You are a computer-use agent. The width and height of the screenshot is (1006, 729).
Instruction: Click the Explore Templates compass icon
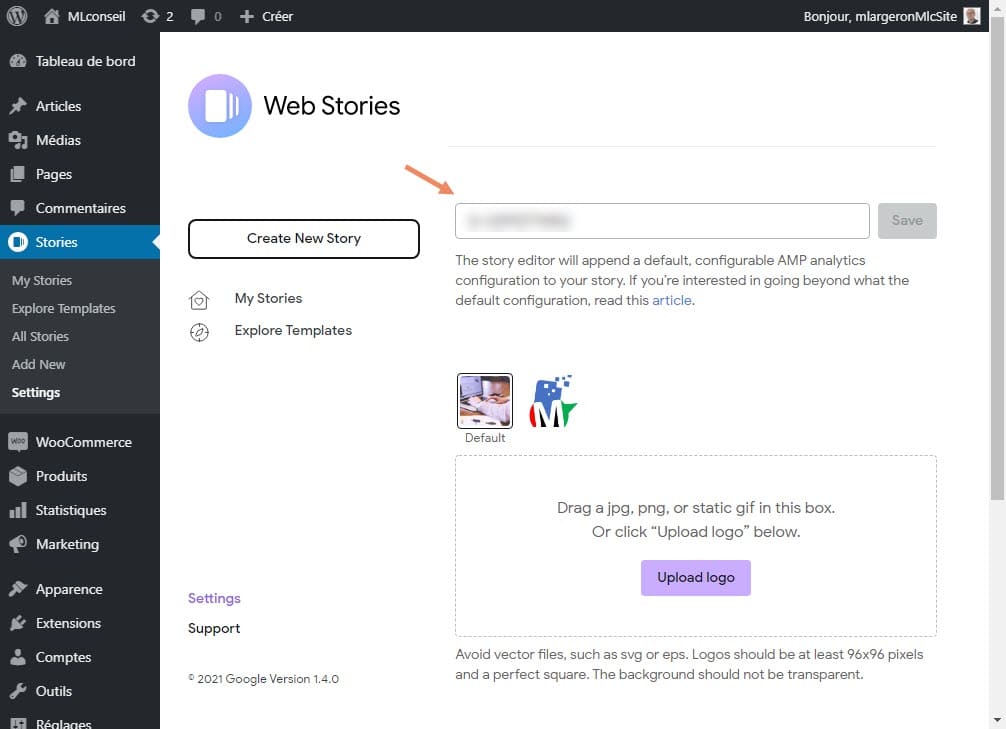coord(199,332)
